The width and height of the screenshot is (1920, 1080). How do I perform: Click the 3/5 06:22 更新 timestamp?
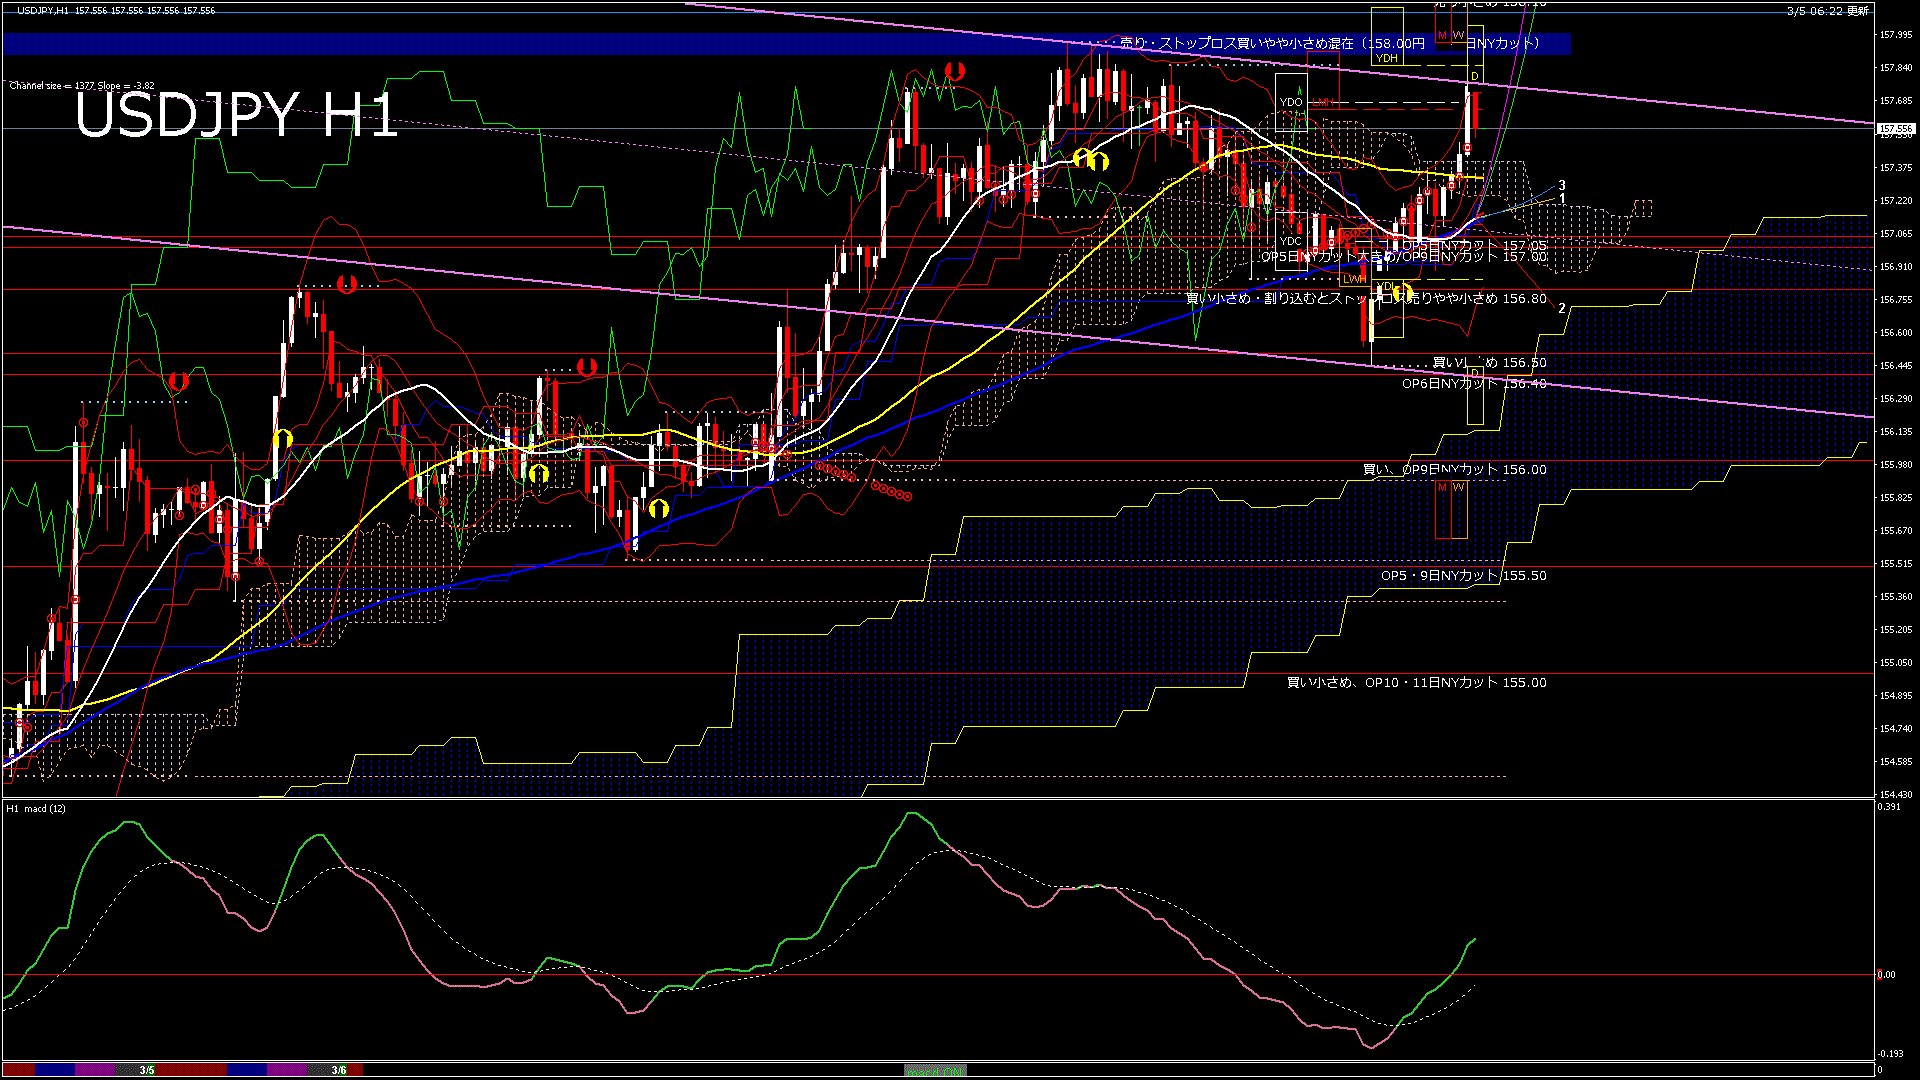[1827, 11]
